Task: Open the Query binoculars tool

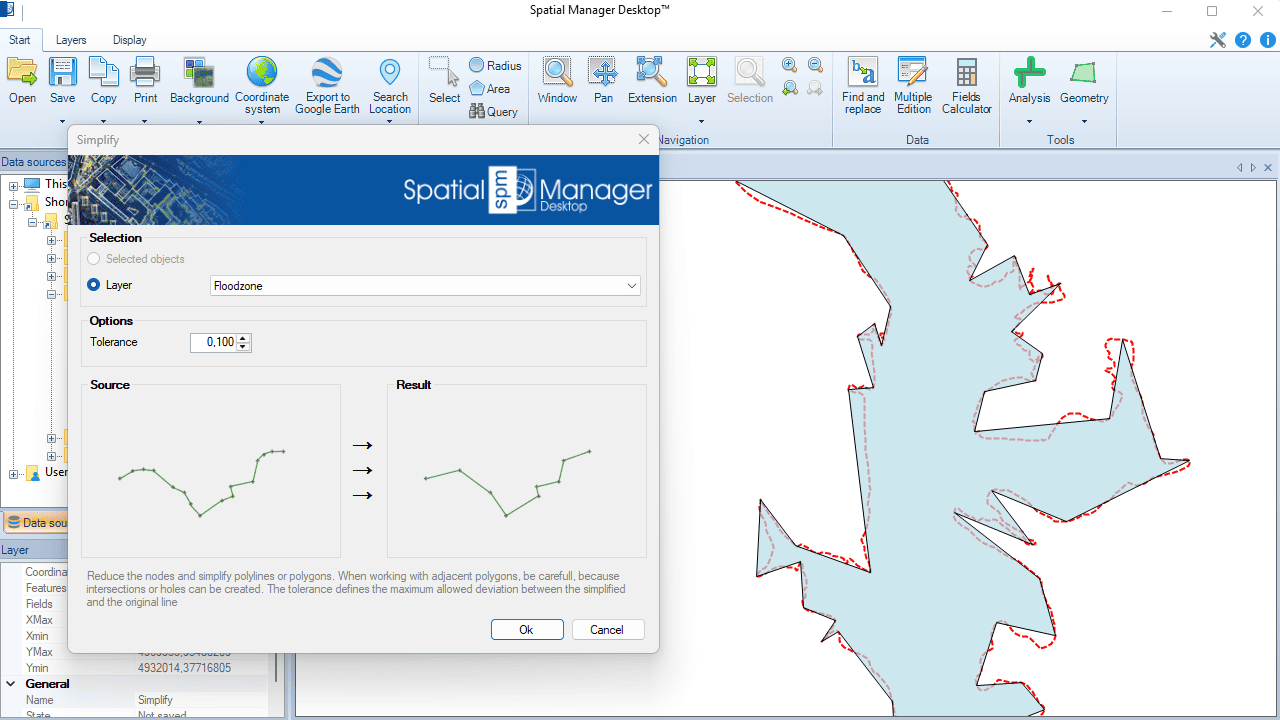Action: click(494, 111)
